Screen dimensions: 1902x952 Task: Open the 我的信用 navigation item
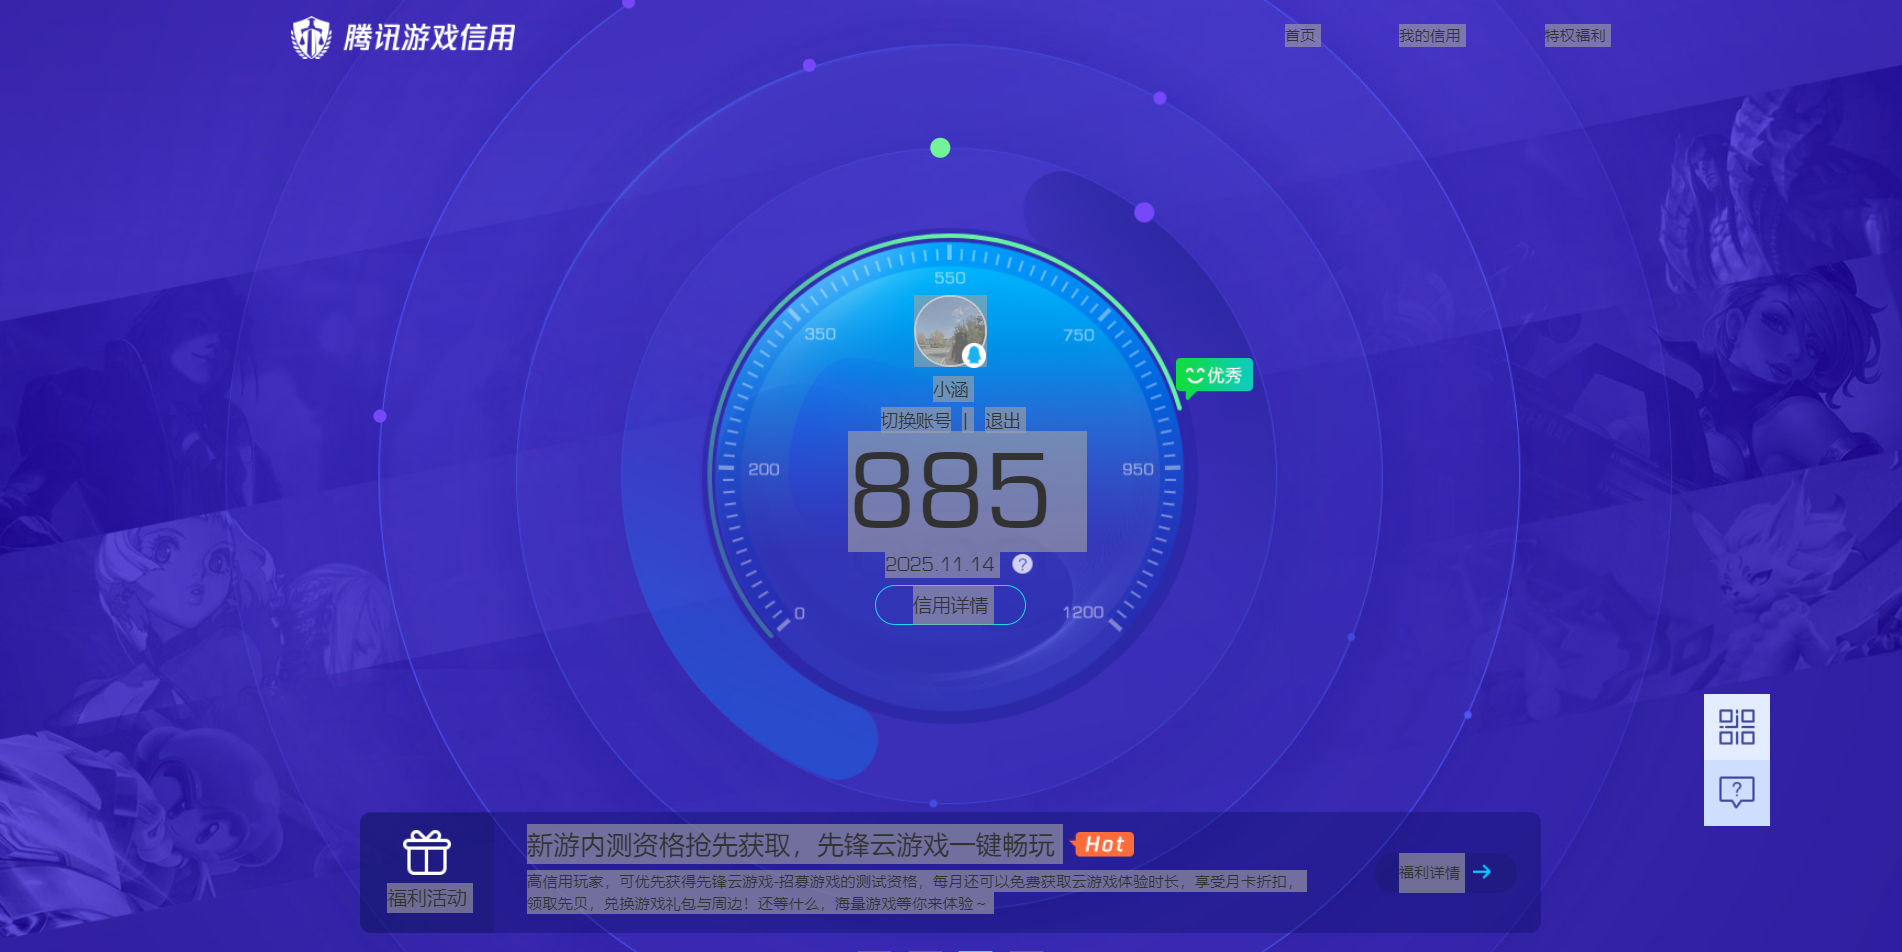click(x=1430, y=36)
